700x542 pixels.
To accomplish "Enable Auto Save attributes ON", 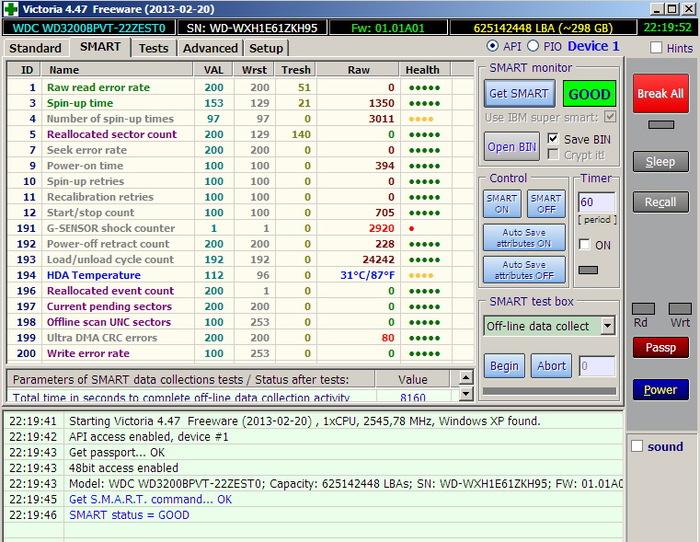I will (523, 238).
